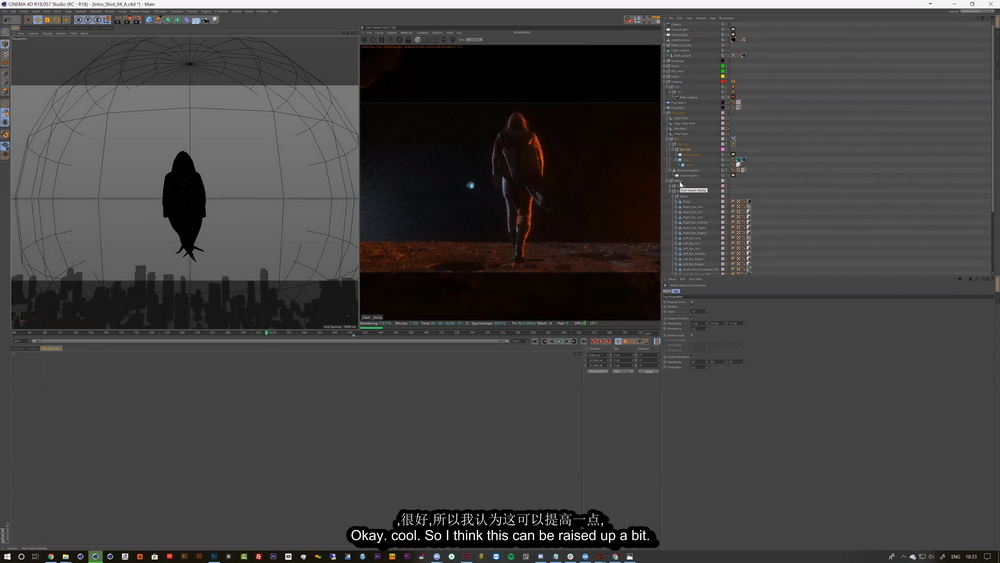This screenshot has width=1000, height=563.
Task: Select the Fog Layer 2 object in tree
Action: coord(678,103)
